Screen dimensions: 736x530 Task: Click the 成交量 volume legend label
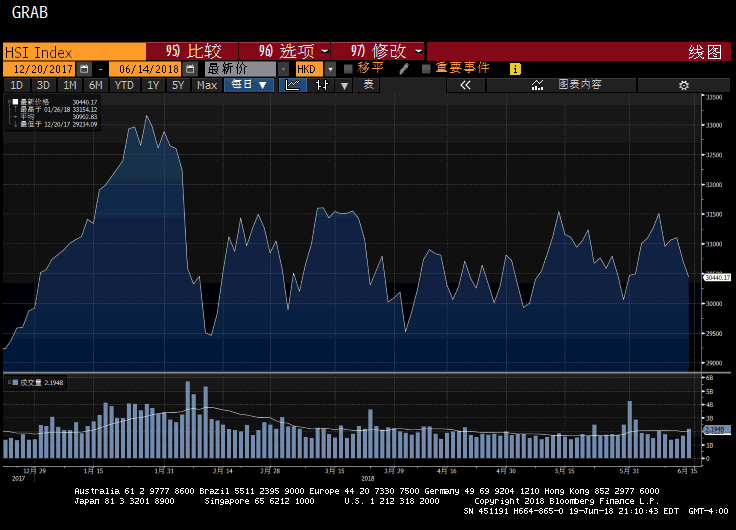click(31, 383)
